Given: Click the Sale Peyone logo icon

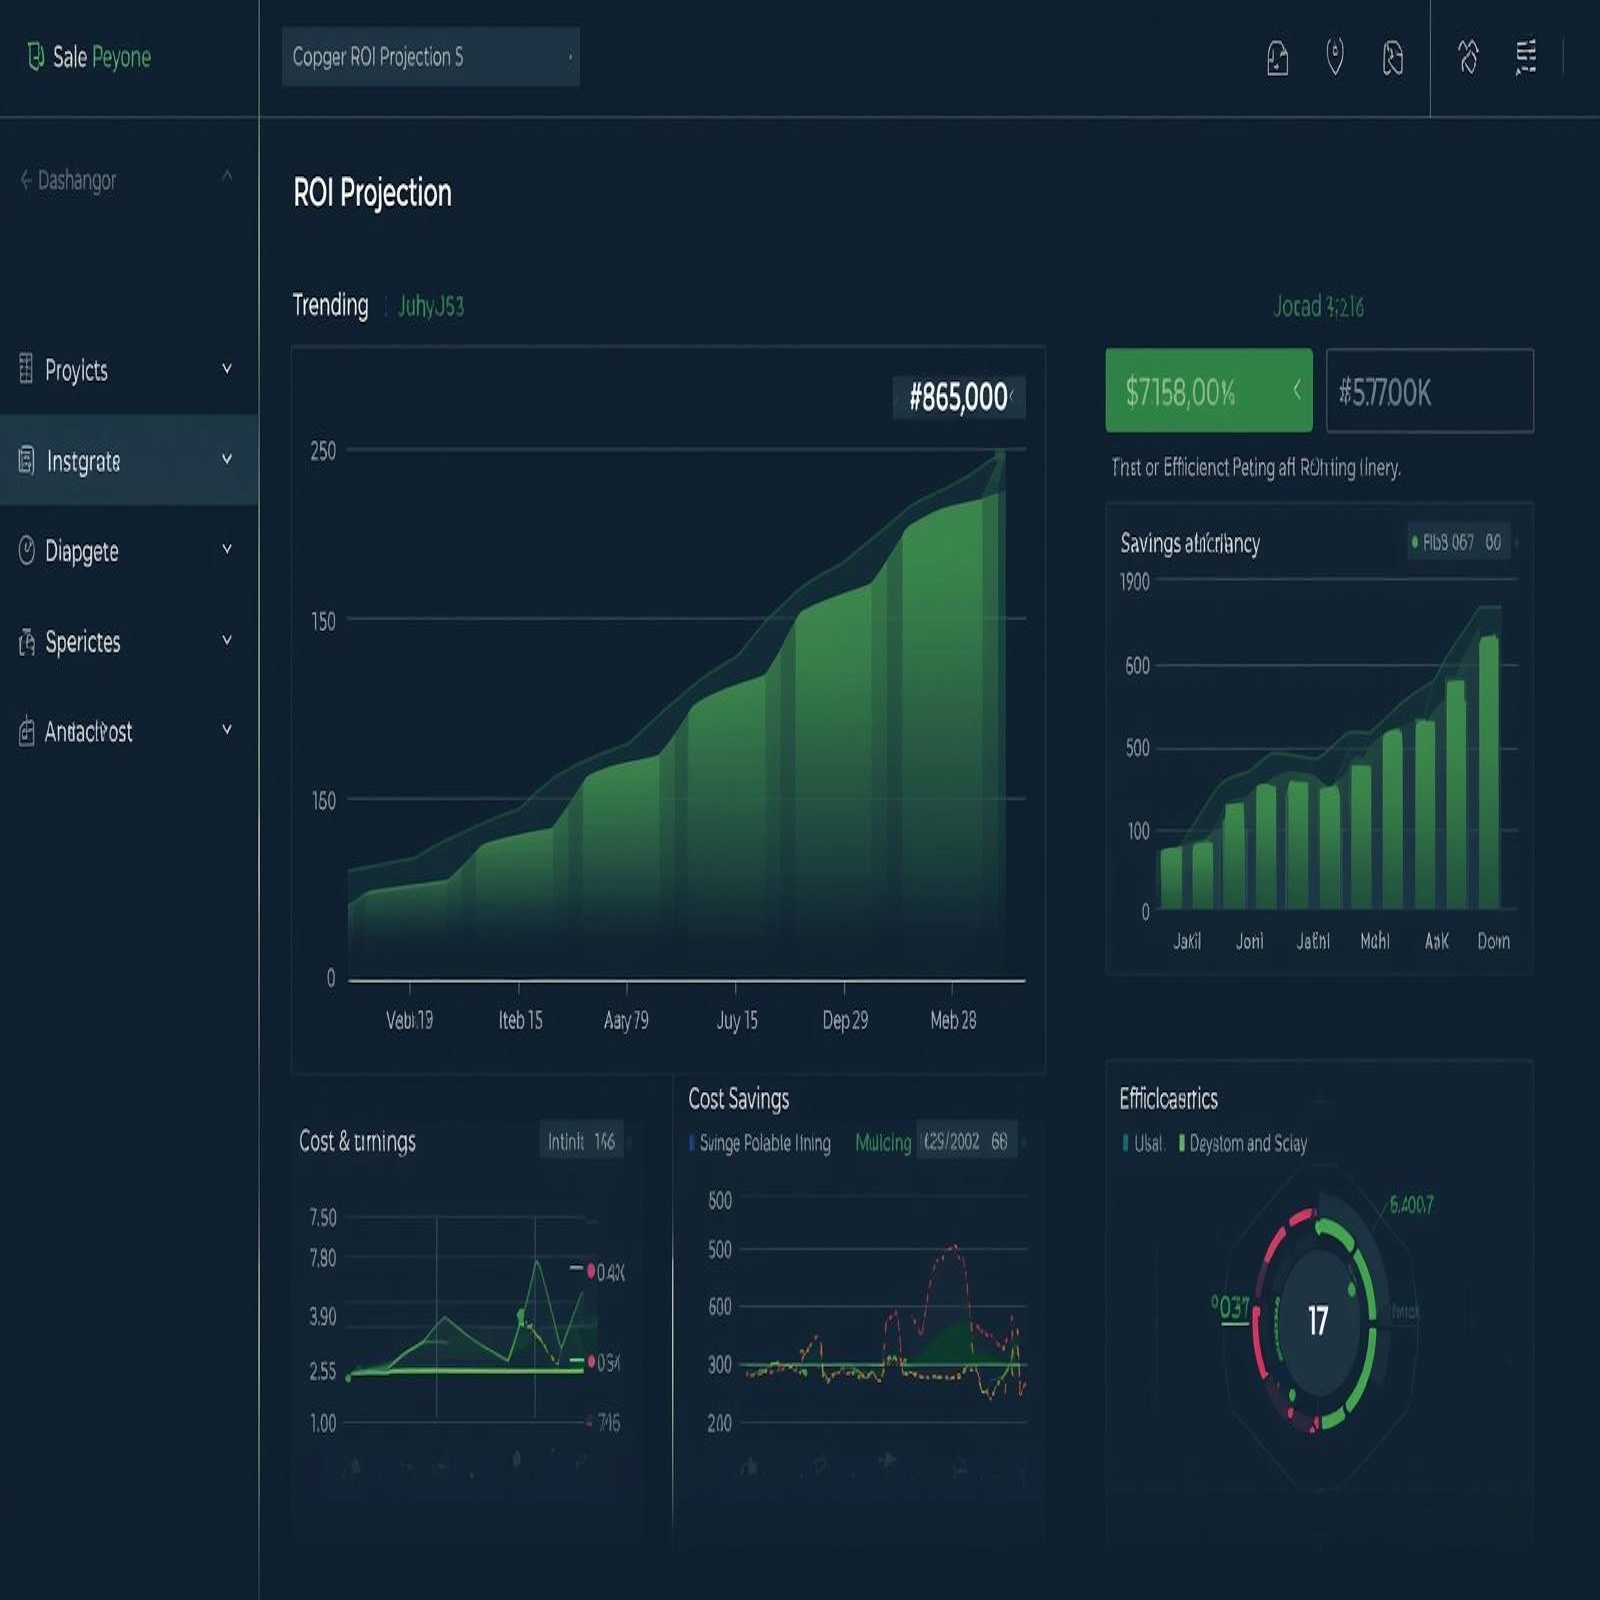Looking at the screenshot, I should tap(36, 57).
